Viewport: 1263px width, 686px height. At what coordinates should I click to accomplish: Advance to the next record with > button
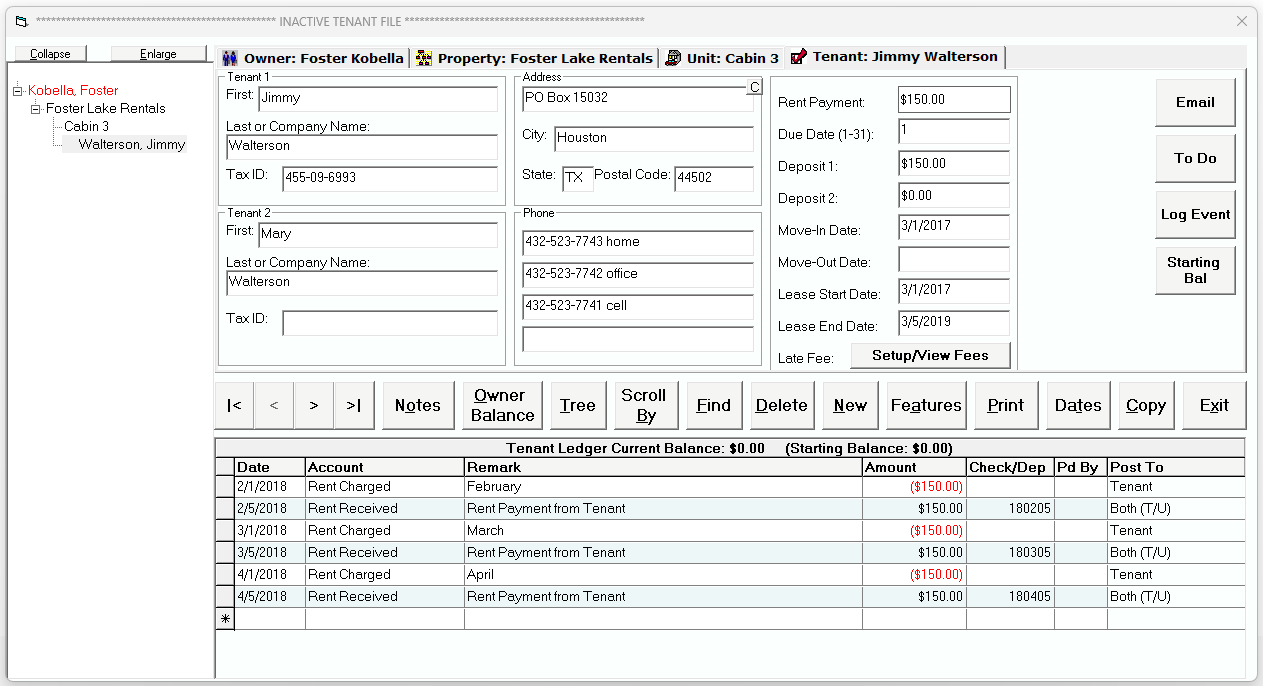tap(314, 405)
